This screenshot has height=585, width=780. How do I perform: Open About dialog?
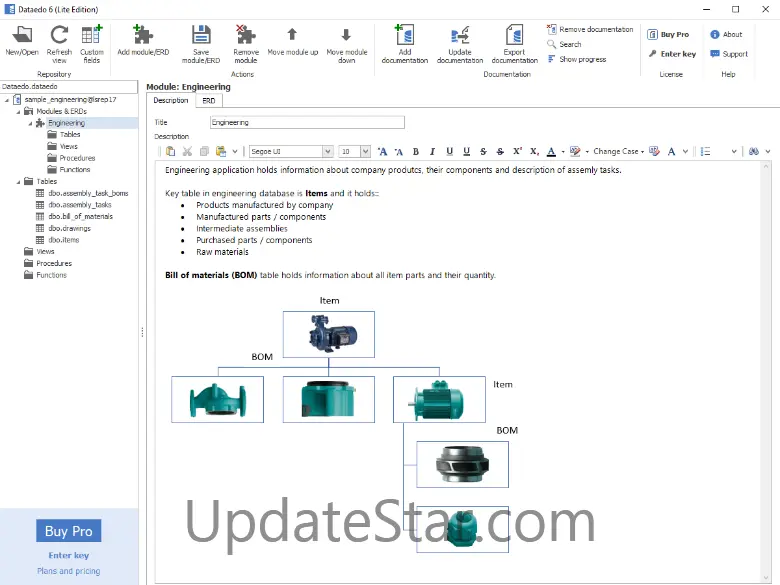pos(726,34)
